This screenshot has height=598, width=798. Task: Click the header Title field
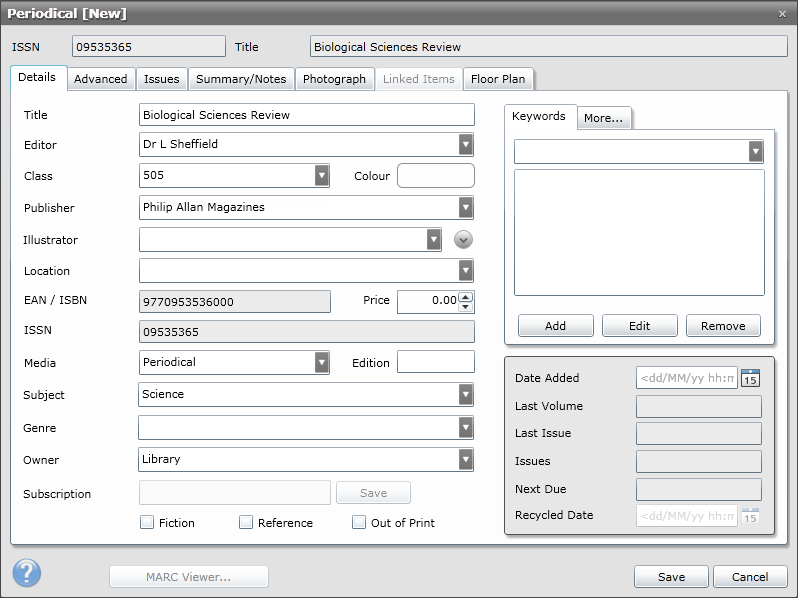coord(549,46)
